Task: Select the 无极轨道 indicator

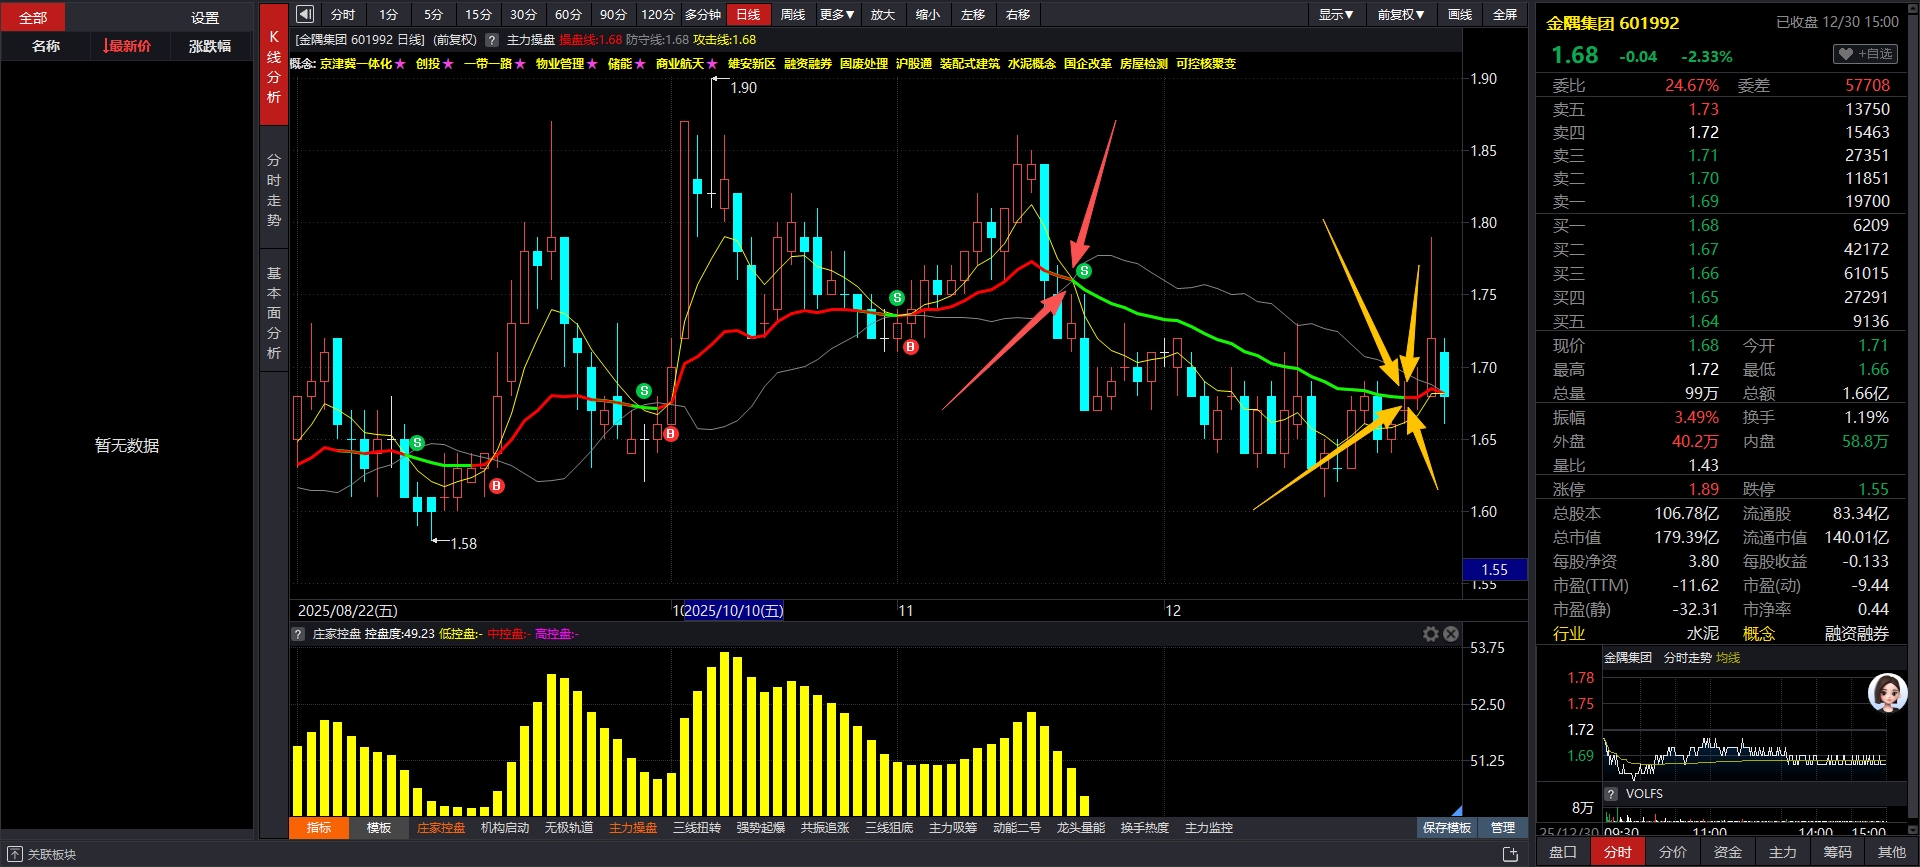Action: pyautogui.click(x=569, y=828)
